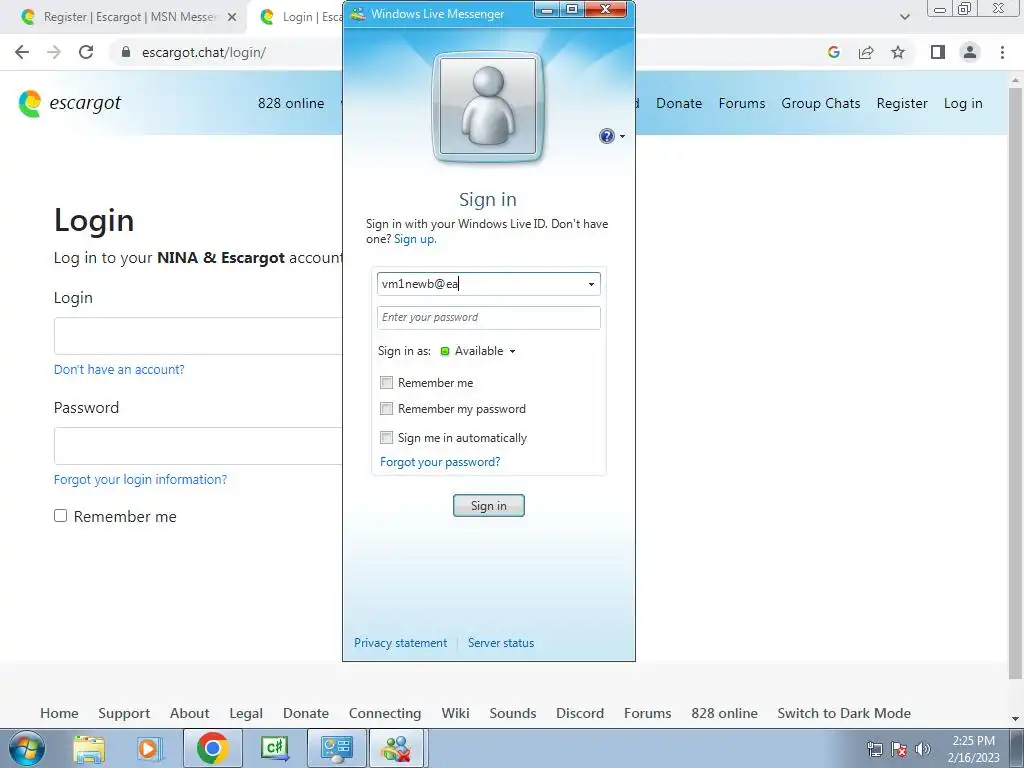Open Forums in the site header
The image size is (1024, 768).
pos(742,103)
